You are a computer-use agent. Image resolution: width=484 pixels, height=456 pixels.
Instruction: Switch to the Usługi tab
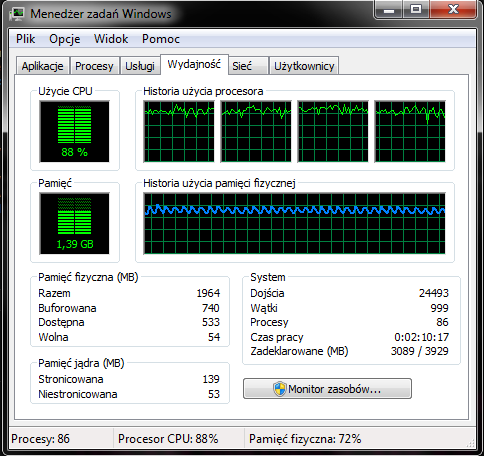point(140,66)
